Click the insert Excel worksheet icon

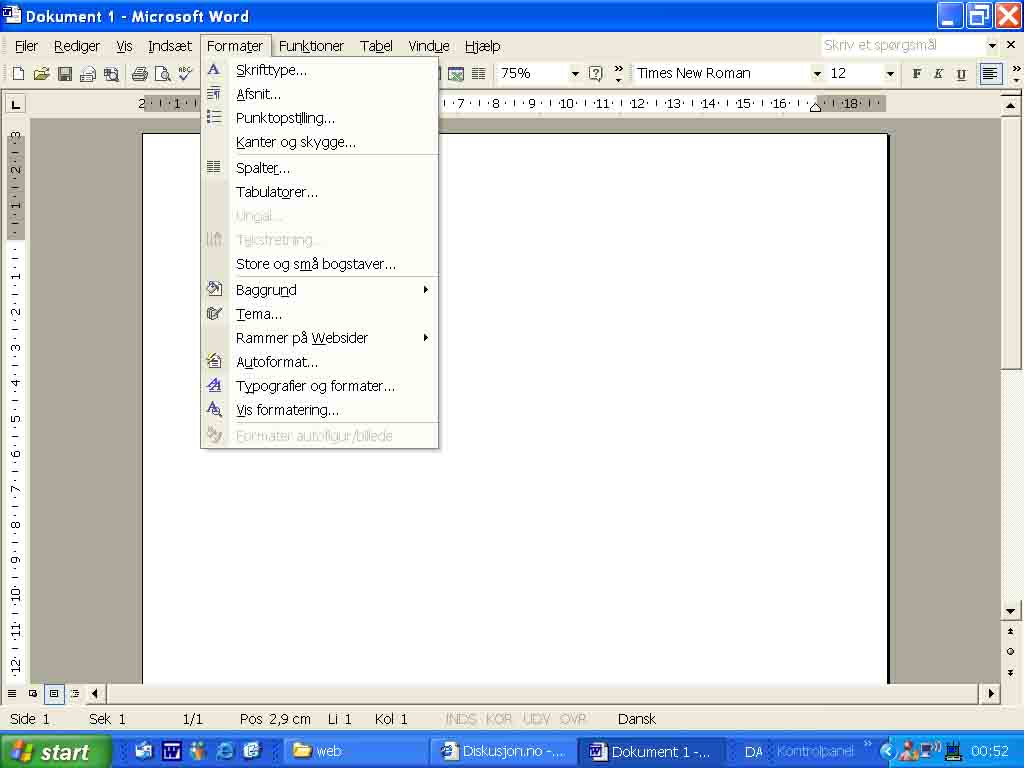[x=456, y=74]
